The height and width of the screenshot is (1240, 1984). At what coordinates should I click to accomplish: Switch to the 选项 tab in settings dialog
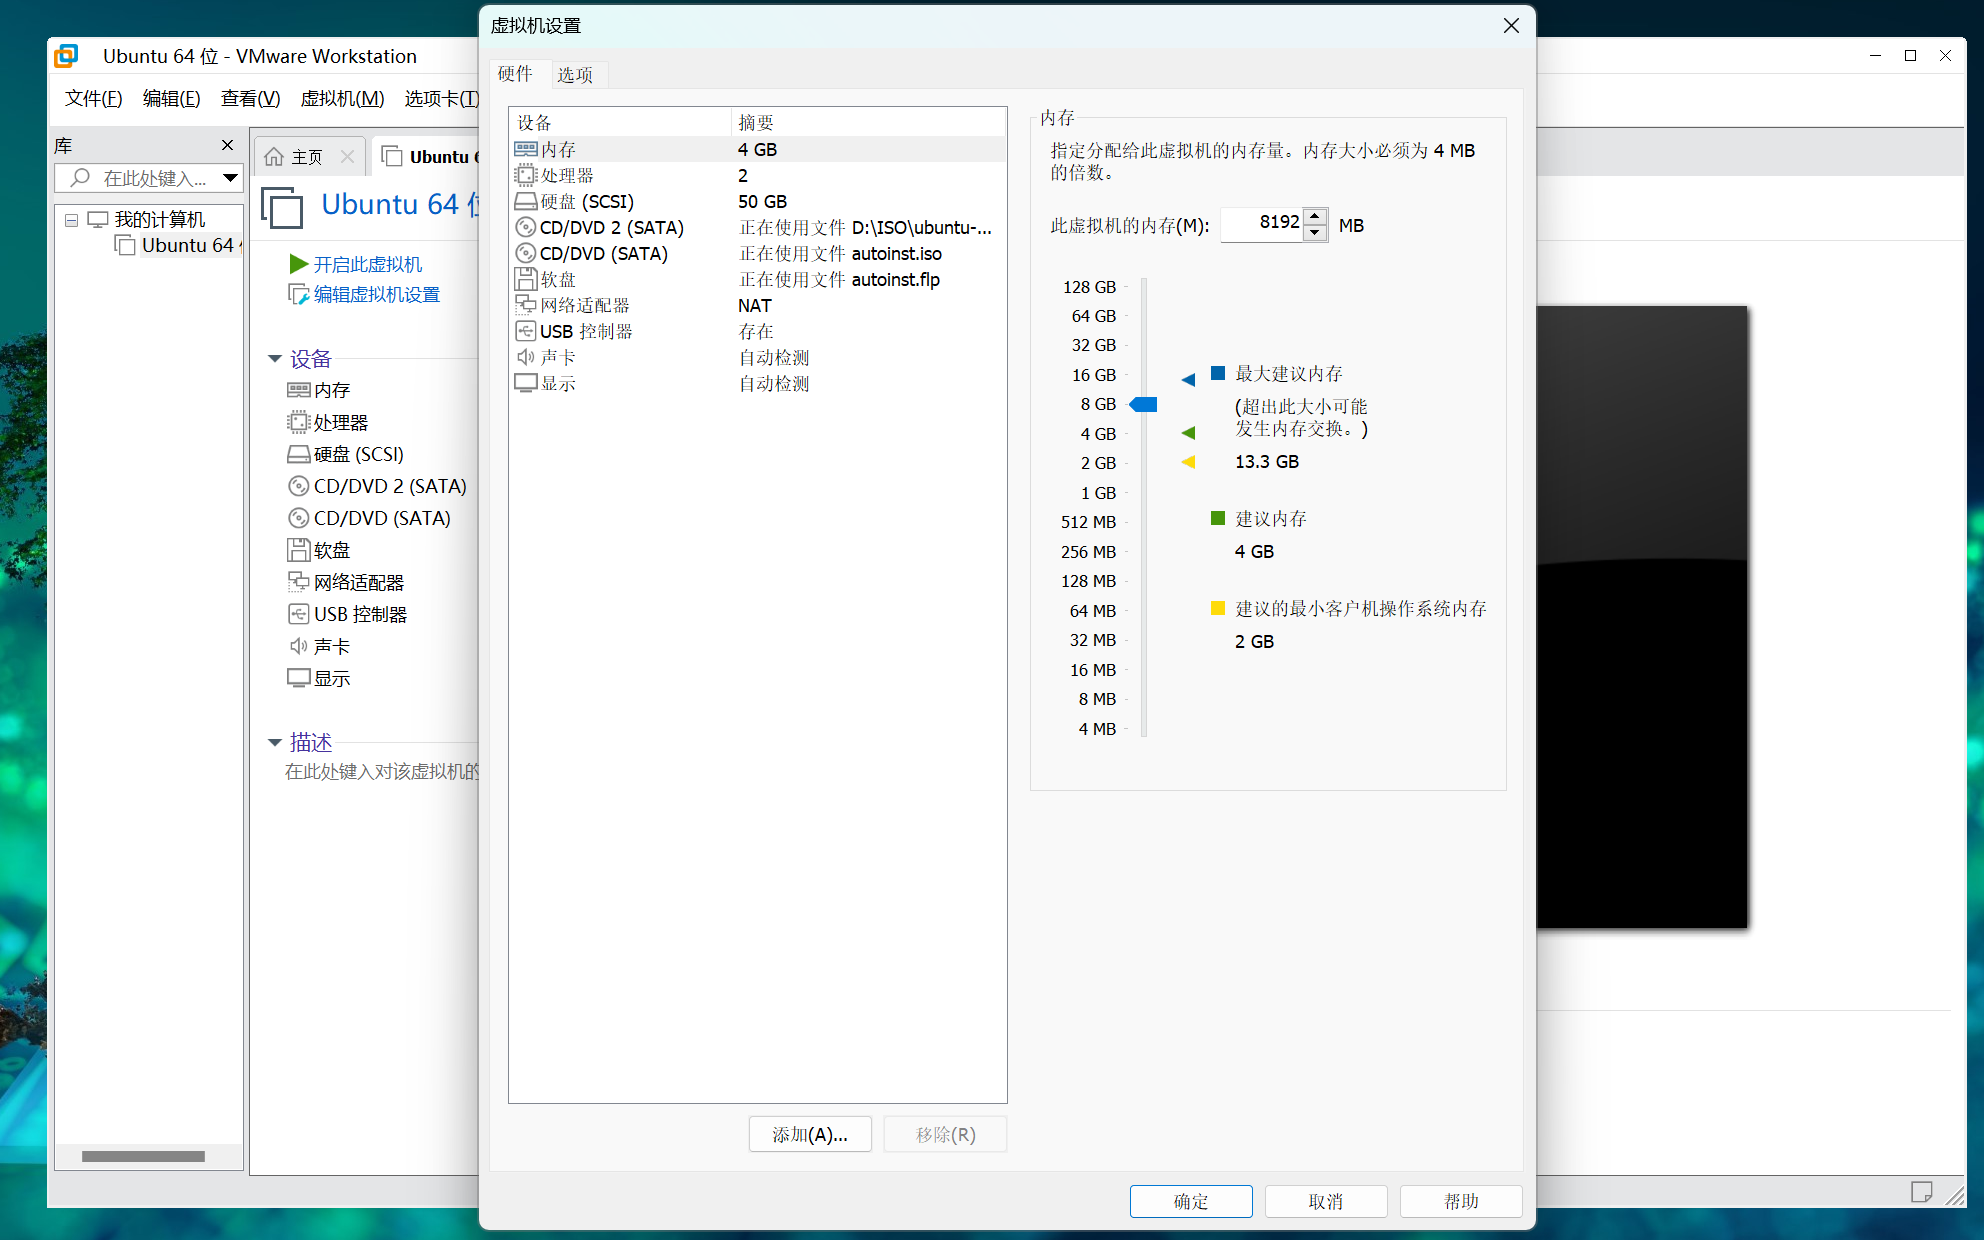click(x=575, y=75)
